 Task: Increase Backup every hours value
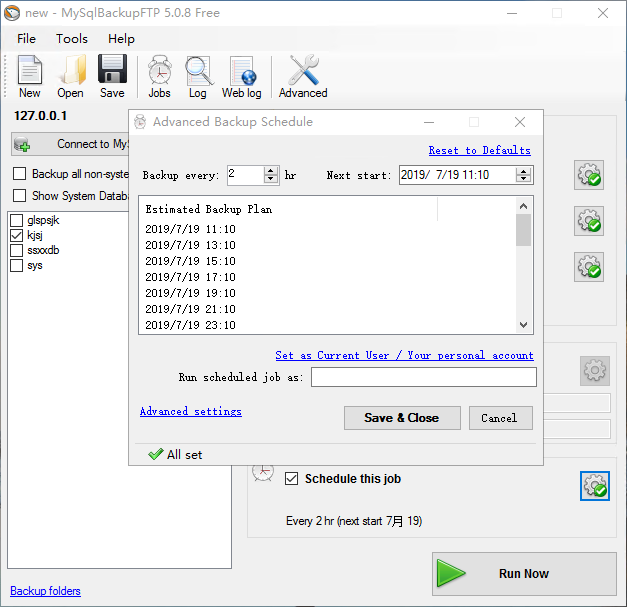pyautogui.click(x=271, y=171)
